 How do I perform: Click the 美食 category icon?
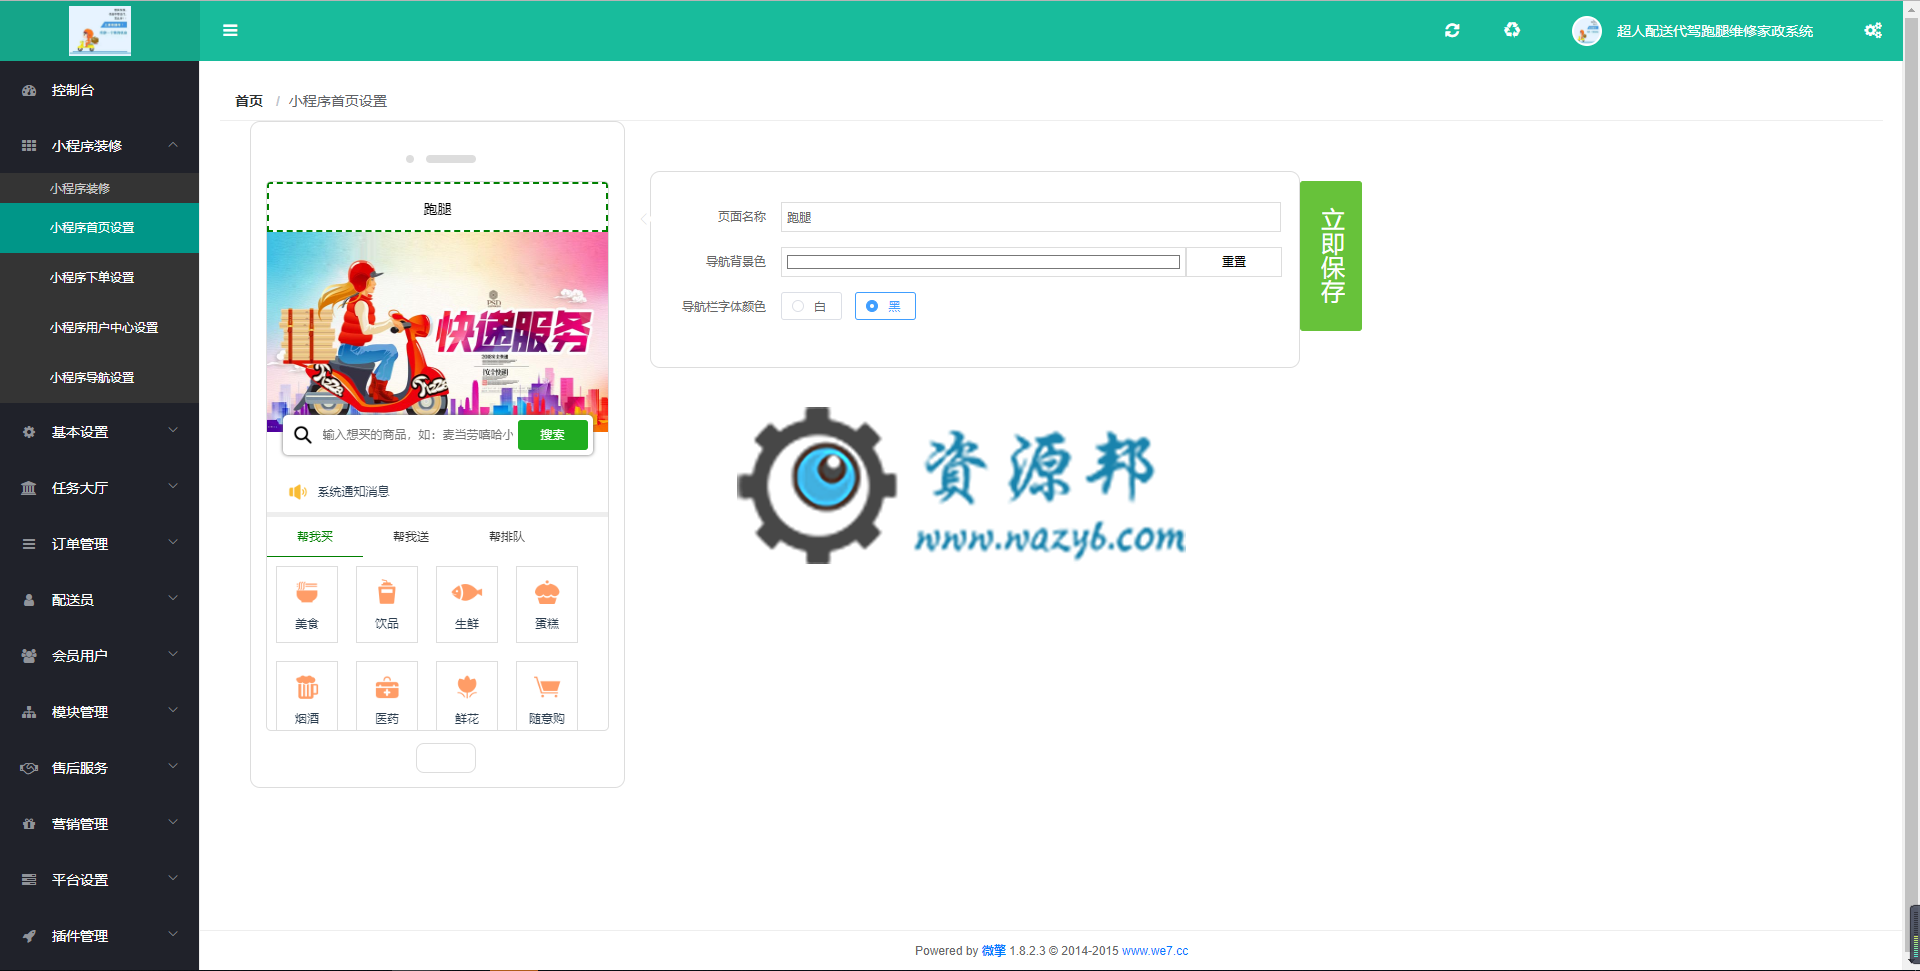(307, 593)
